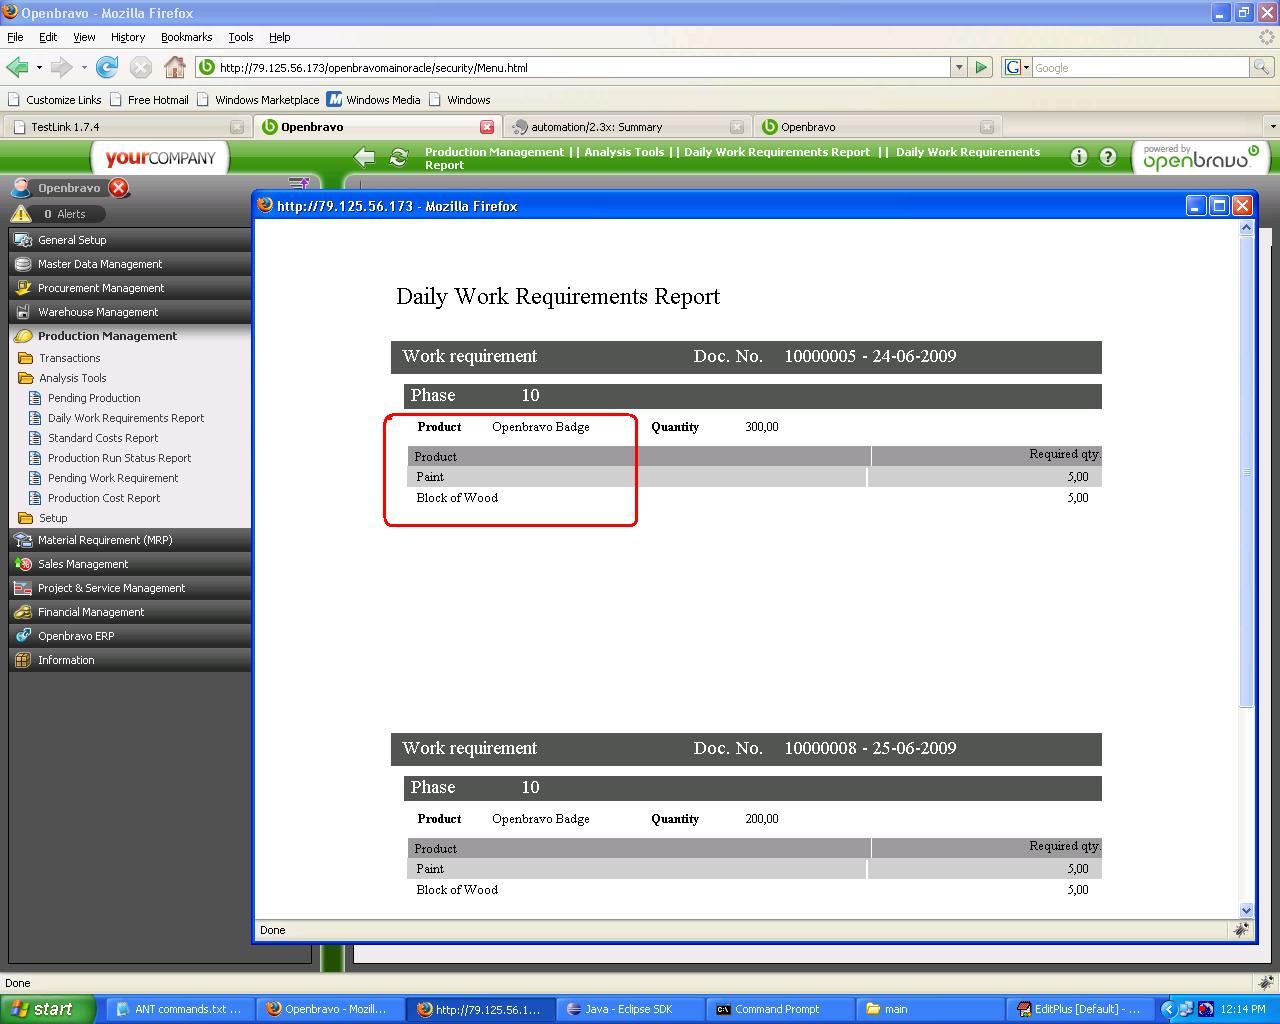Switch to the TestLink 1.7.4 tab
Viewport: 1280px width, 1024px height.
[65, 127]
